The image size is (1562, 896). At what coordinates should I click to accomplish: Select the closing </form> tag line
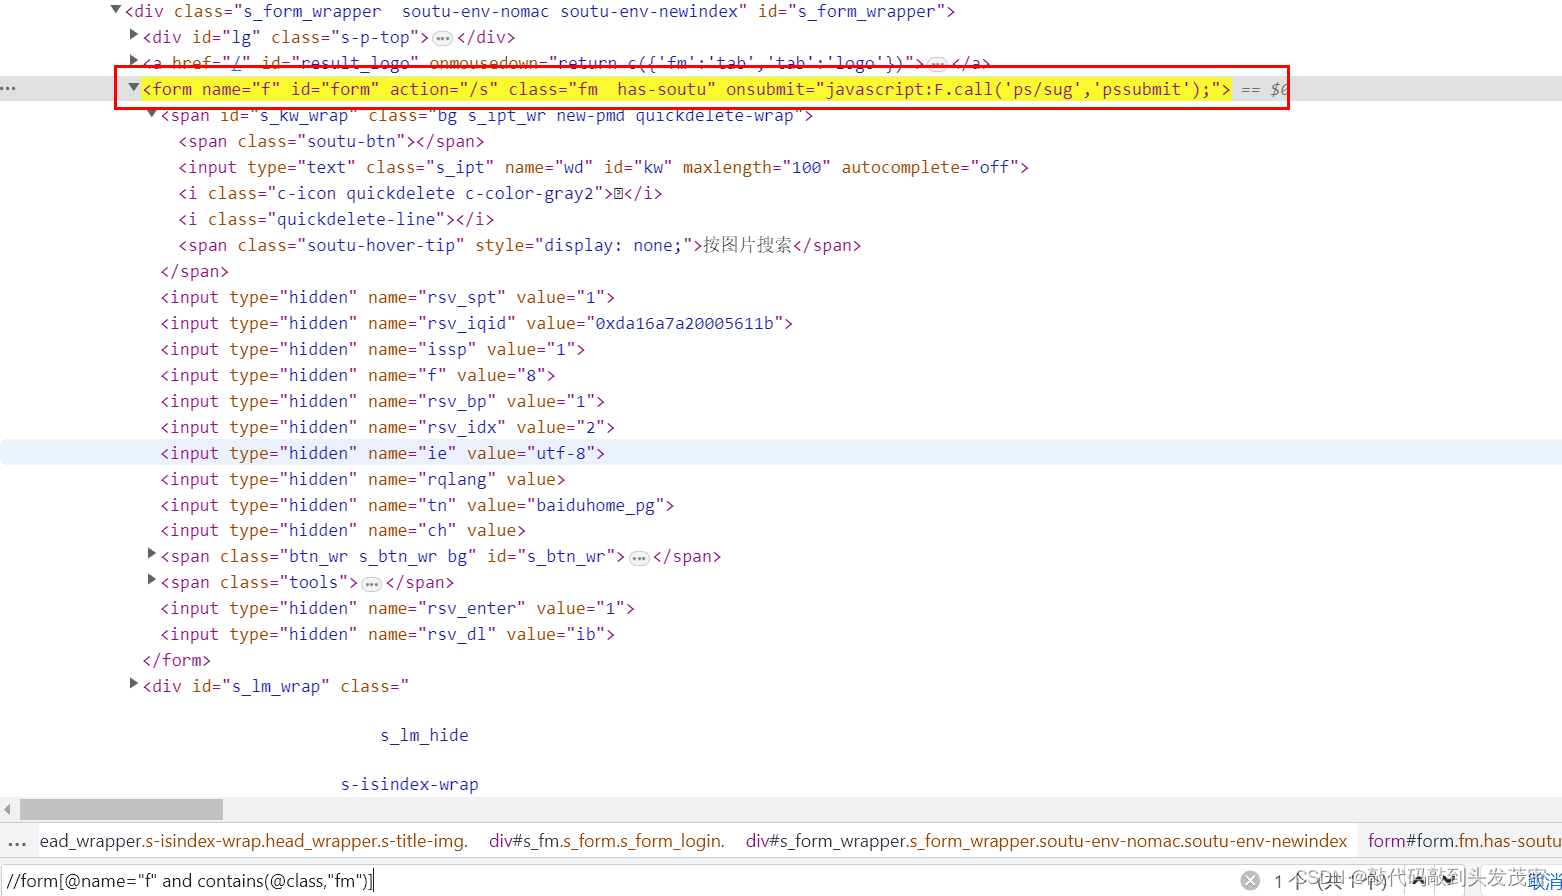tap(177, 660)
